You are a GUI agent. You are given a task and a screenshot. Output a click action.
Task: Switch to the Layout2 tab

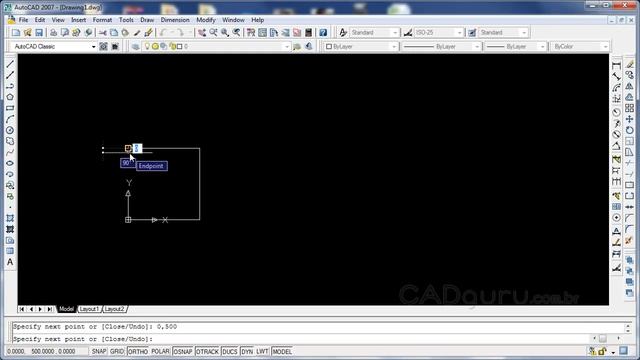click(x=114, y=309)
